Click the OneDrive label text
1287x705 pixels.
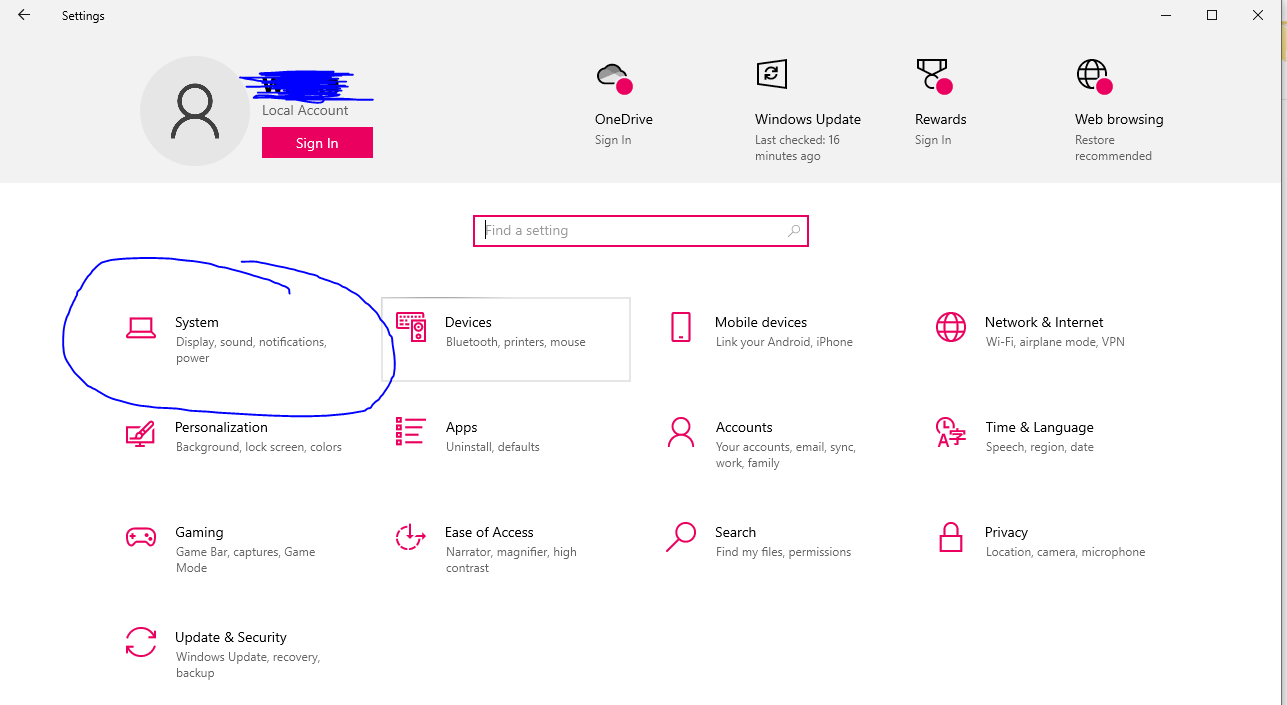pos(624,119)
